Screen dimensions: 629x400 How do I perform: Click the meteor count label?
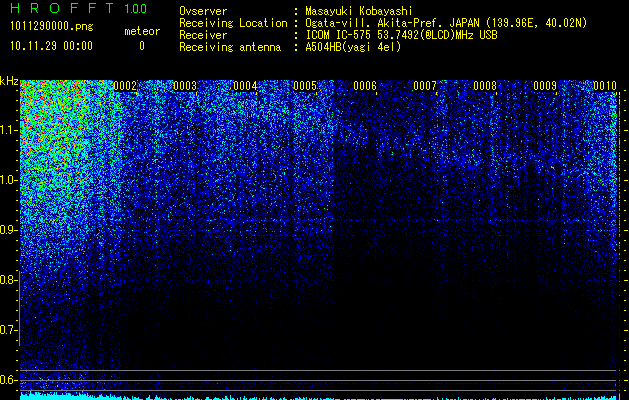(142, 31)
